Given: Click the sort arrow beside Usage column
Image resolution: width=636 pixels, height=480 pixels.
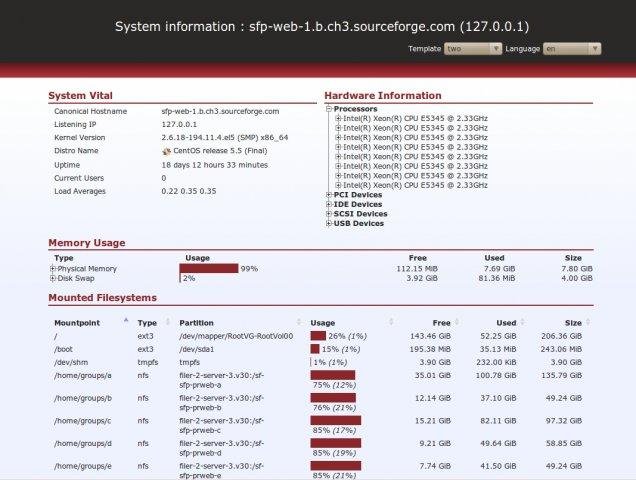Looking at the screenshot, I should [x=391, y=322].
